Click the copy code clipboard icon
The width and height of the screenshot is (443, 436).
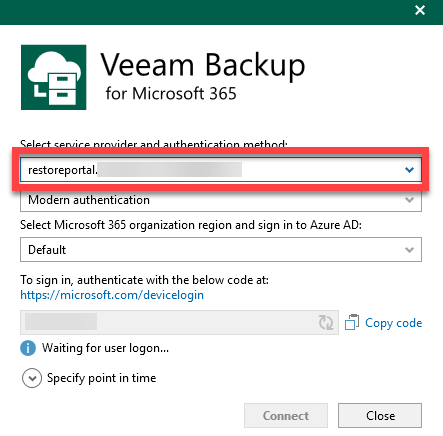point(352,322)
